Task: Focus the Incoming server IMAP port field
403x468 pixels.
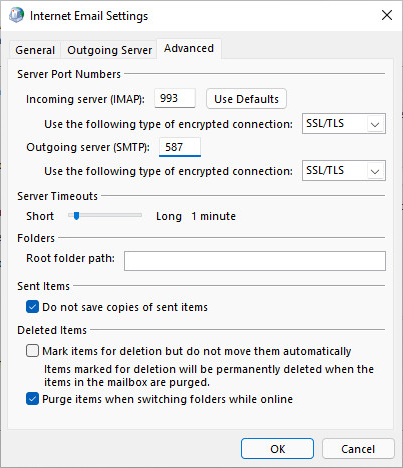Action: (175, 98)
